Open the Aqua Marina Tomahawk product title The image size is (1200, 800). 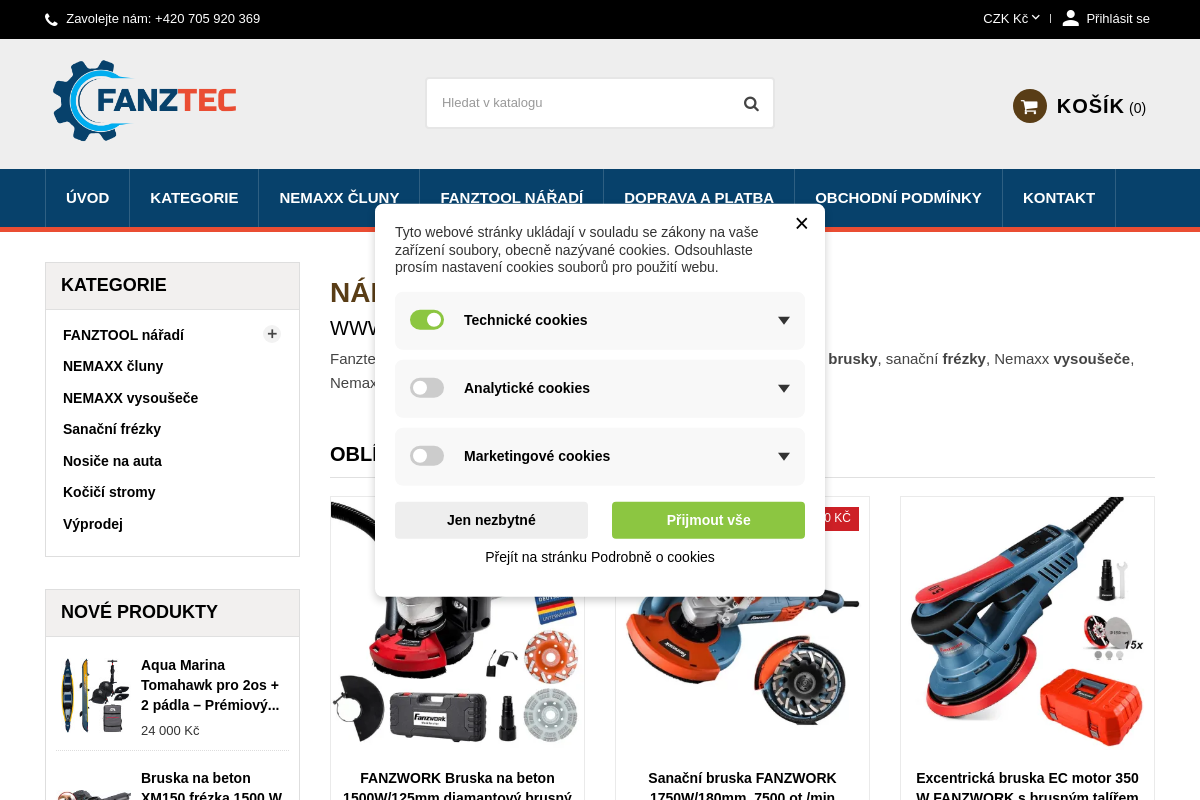(x=210, y=685)
